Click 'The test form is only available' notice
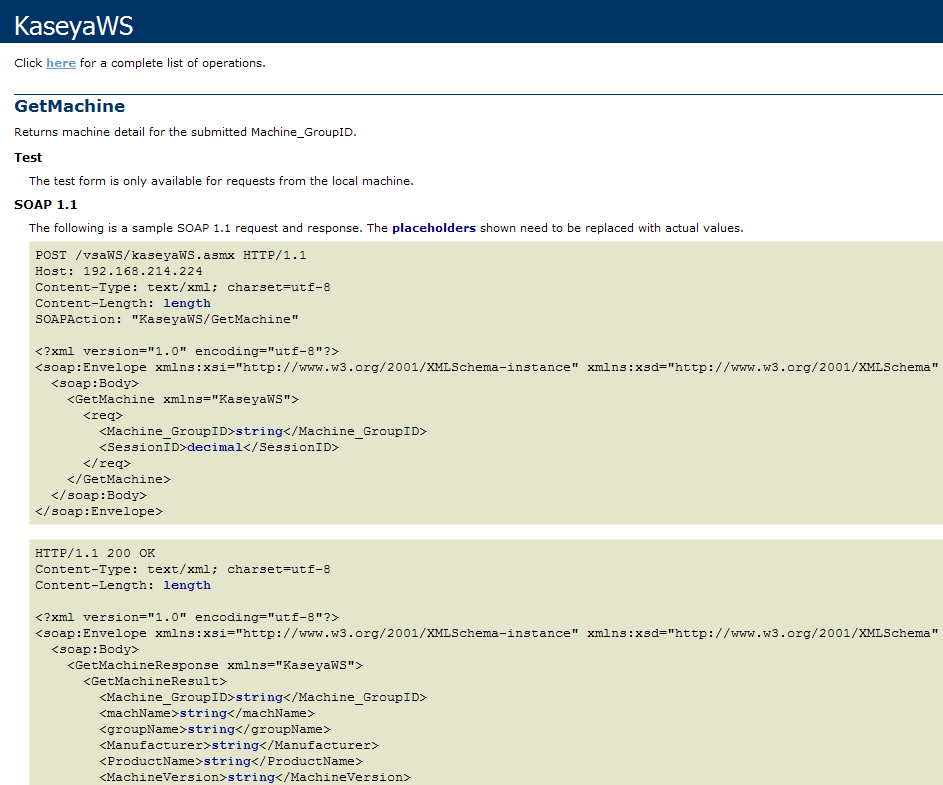Image resolution: width=943 pixels, height=785 pixels. click(221, 181)
